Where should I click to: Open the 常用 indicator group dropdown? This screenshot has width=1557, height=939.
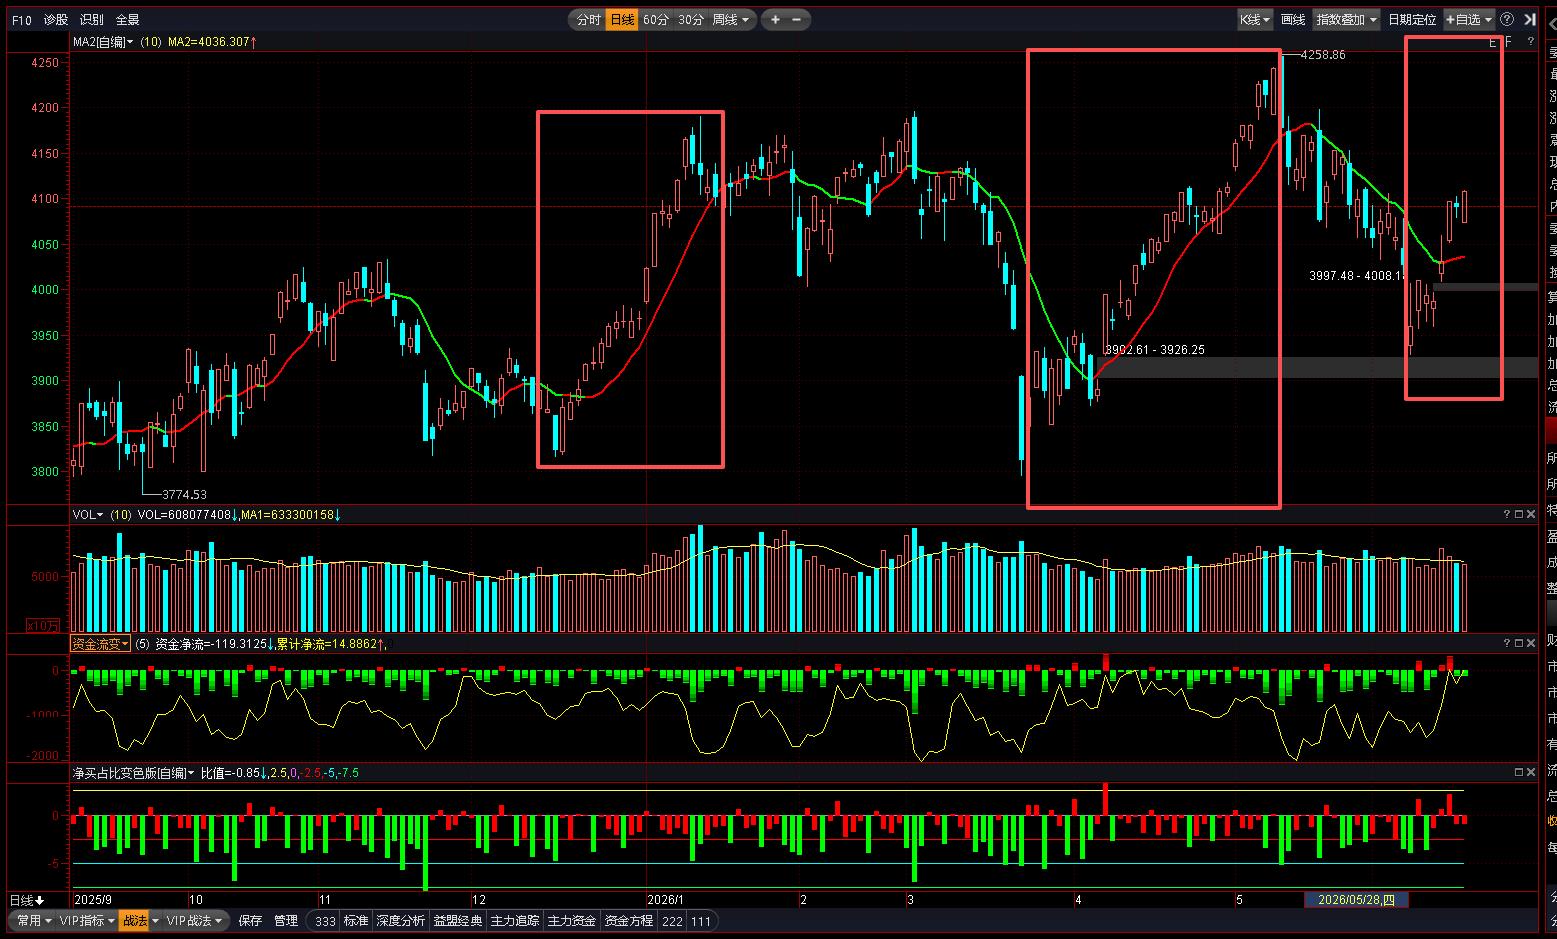(33, 921)
